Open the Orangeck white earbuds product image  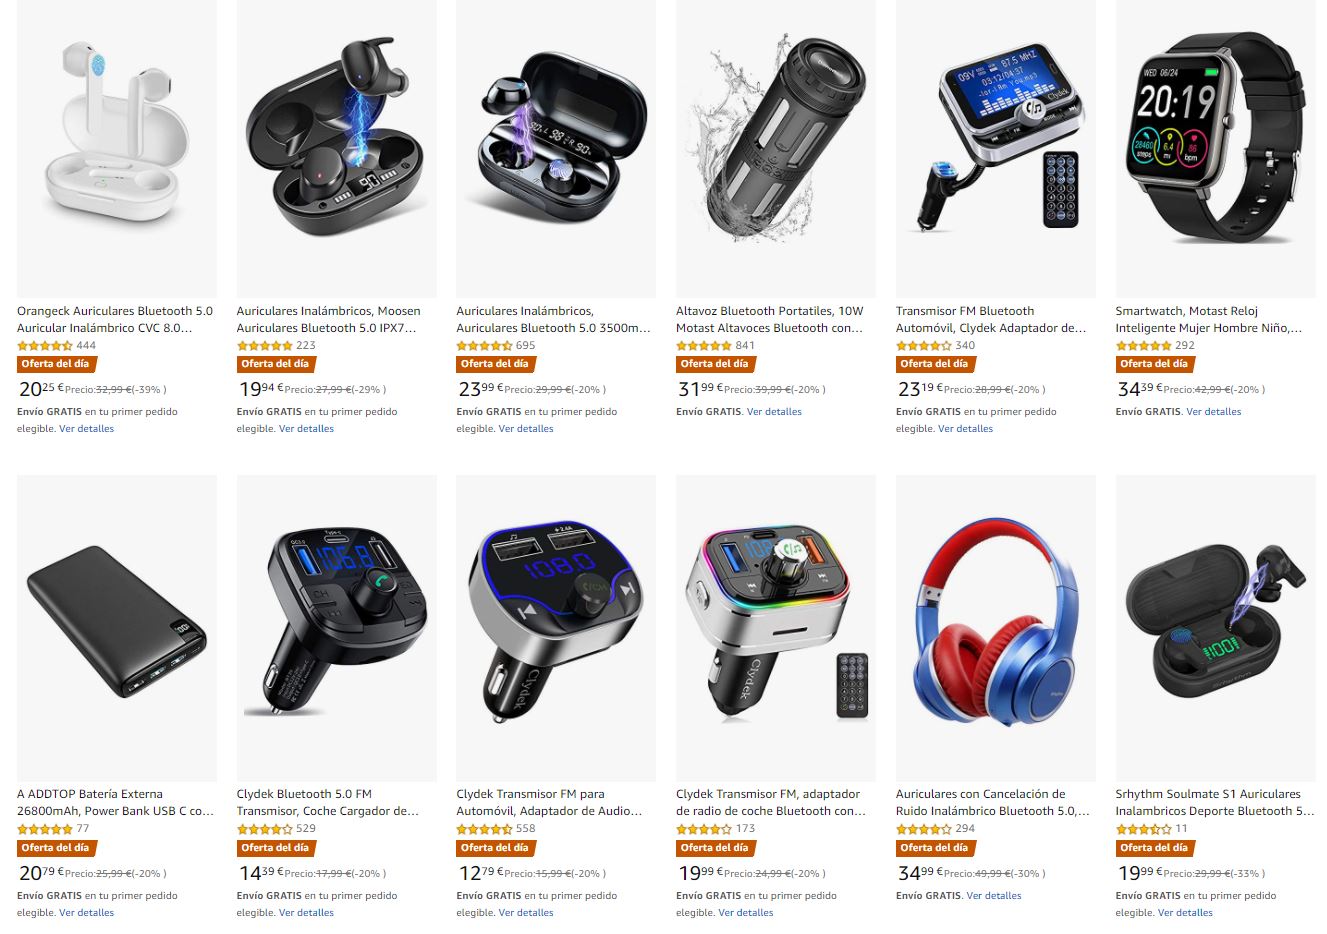click(x=117, y=147)
